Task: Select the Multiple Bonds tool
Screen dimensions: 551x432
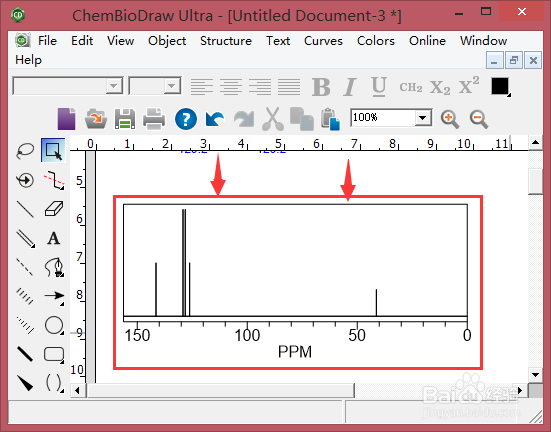Action: 25,239
